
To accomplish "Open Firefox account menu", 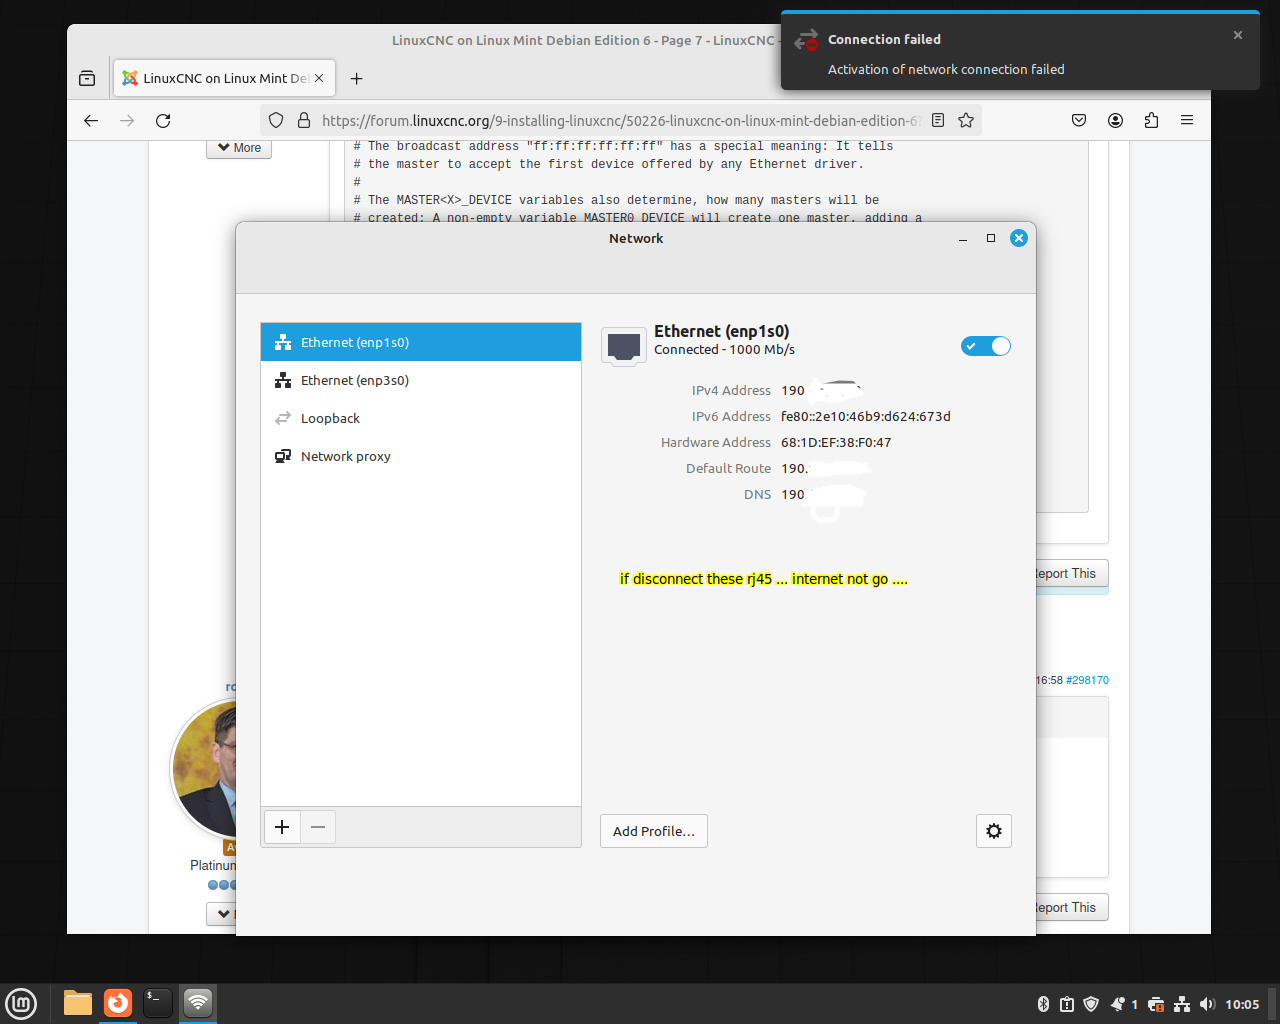I will point(1115,120).
